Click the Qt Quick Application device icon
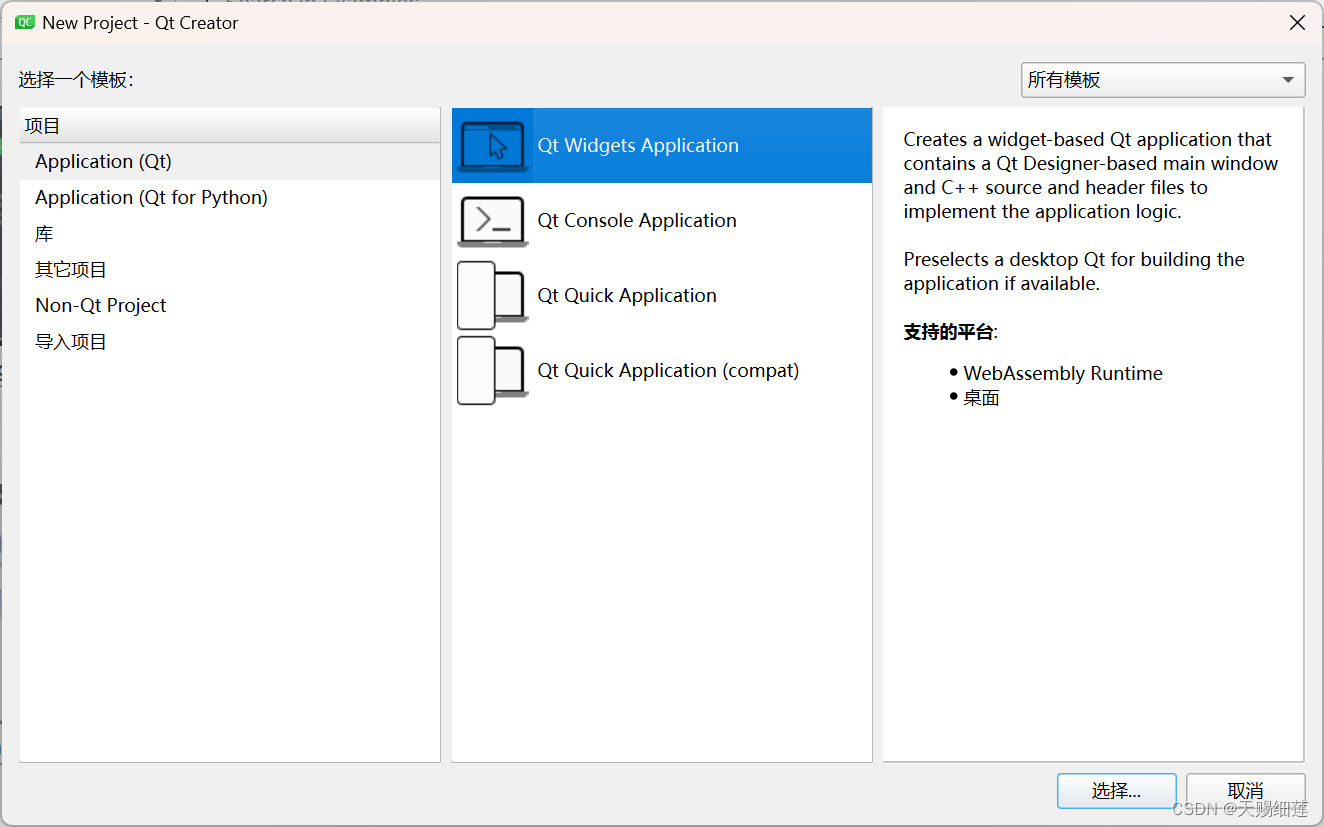This screenshot has width=1324, height=827. 493,296
